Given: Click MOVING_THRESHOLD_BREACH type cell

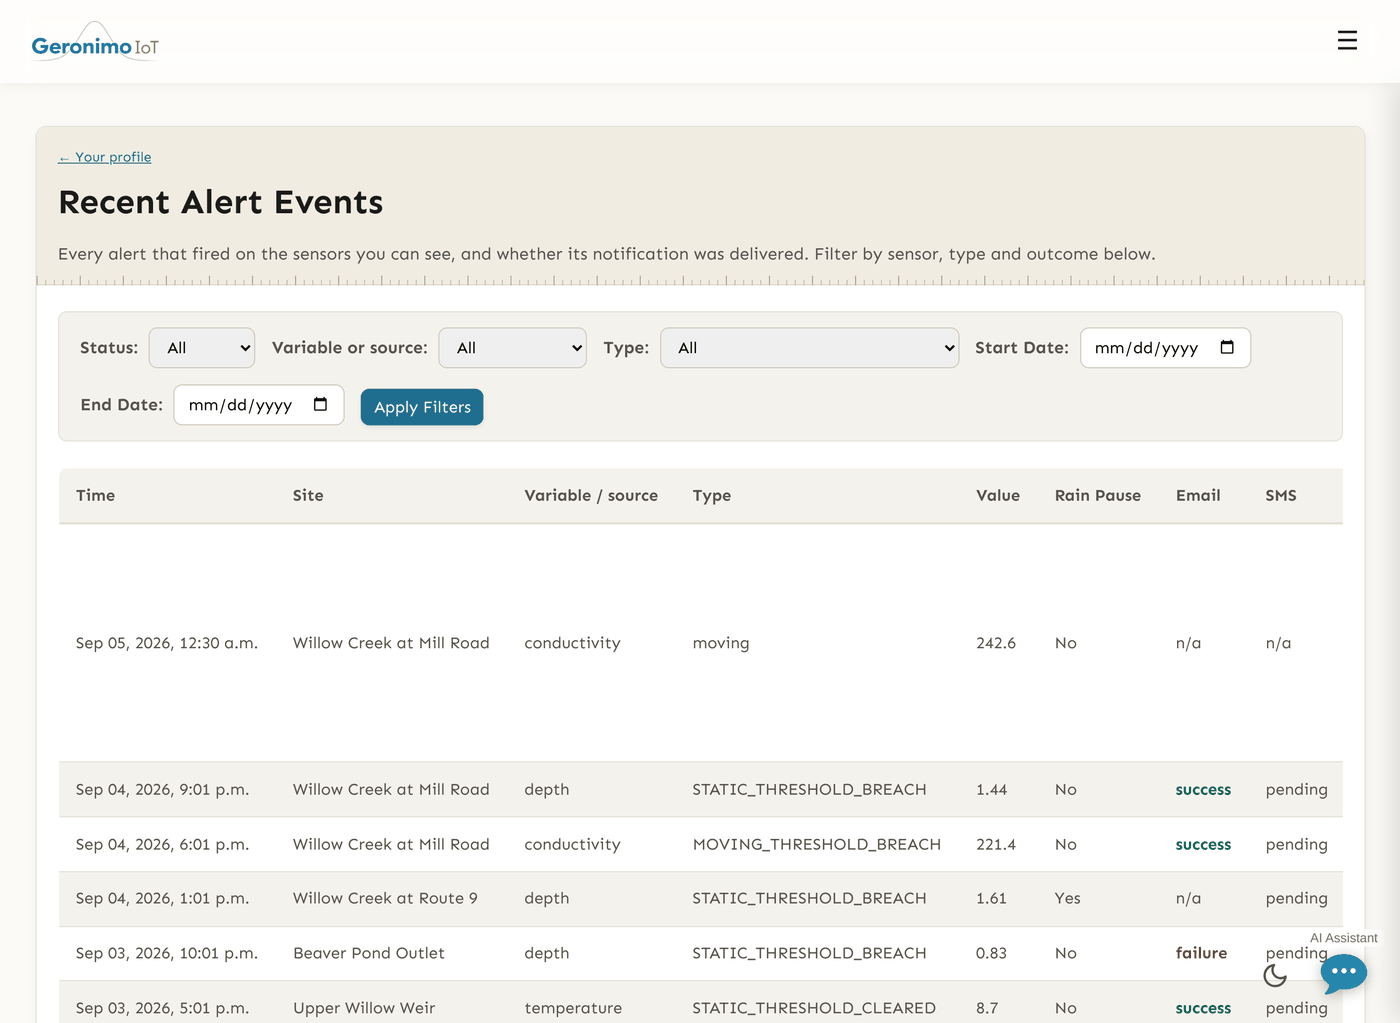Looking at the screenshot, I should (x=816, y=844).
